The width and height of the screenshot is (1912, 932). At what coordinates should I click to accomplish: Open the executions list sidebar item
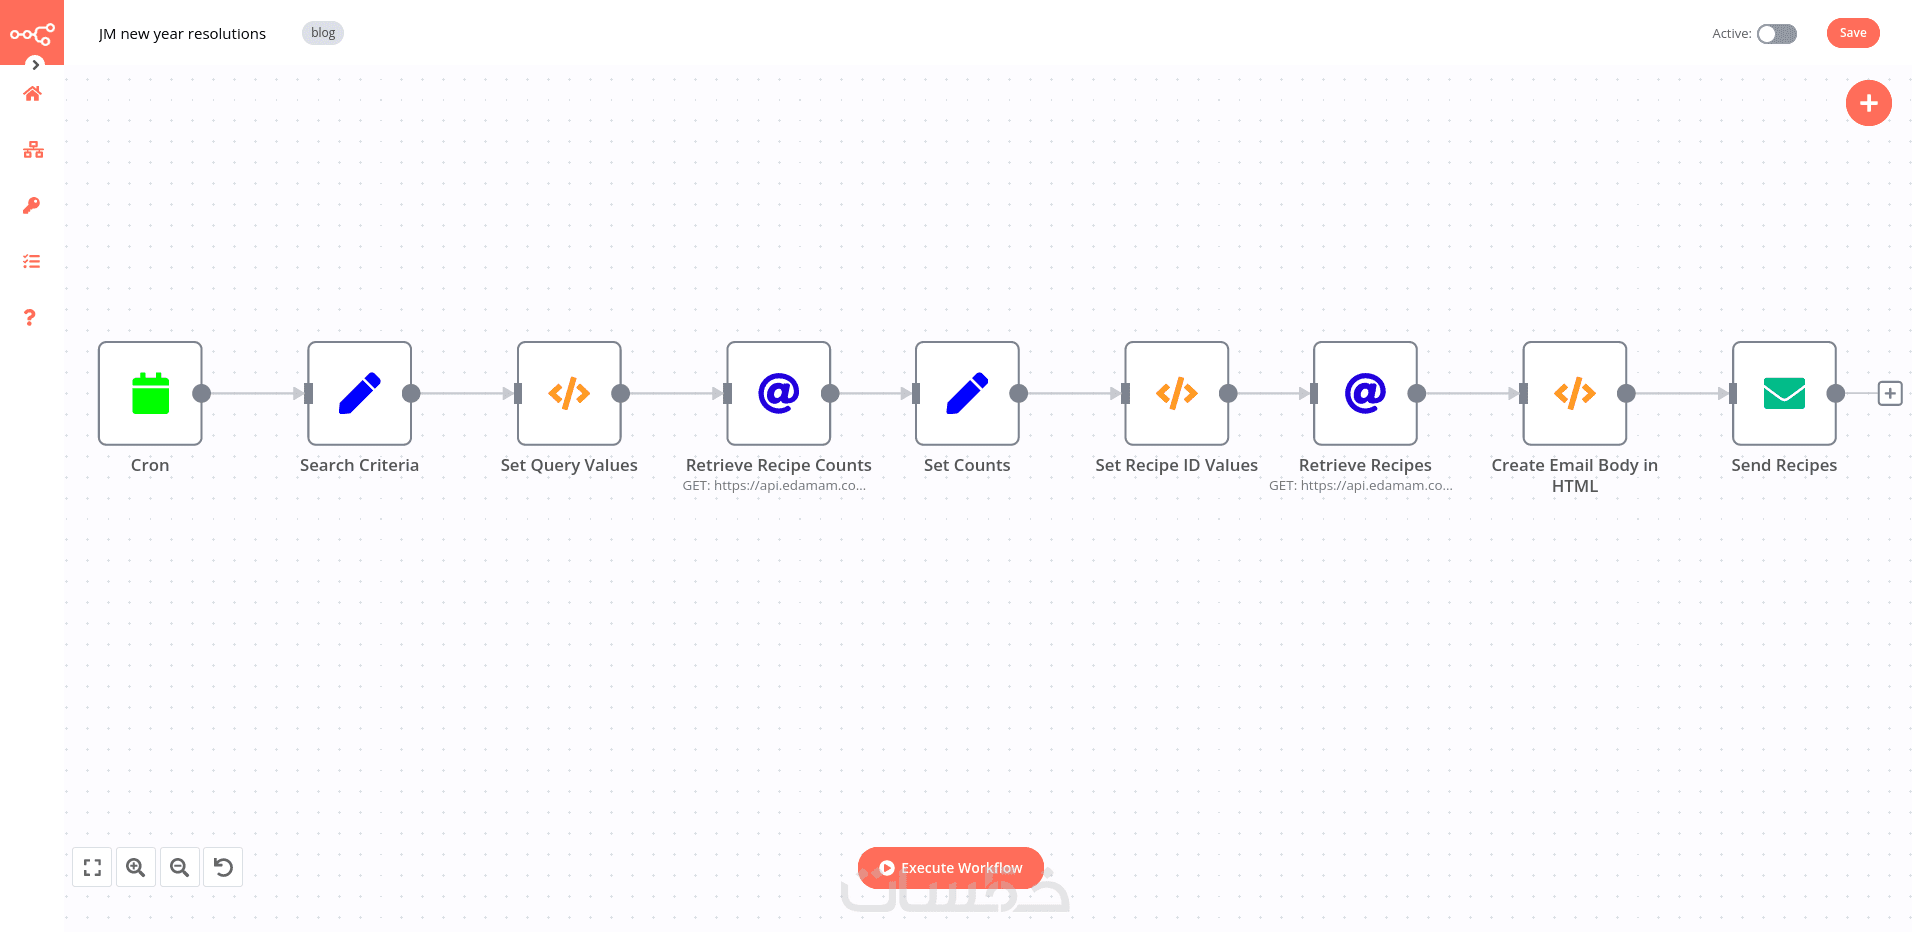tap(32, 262)
